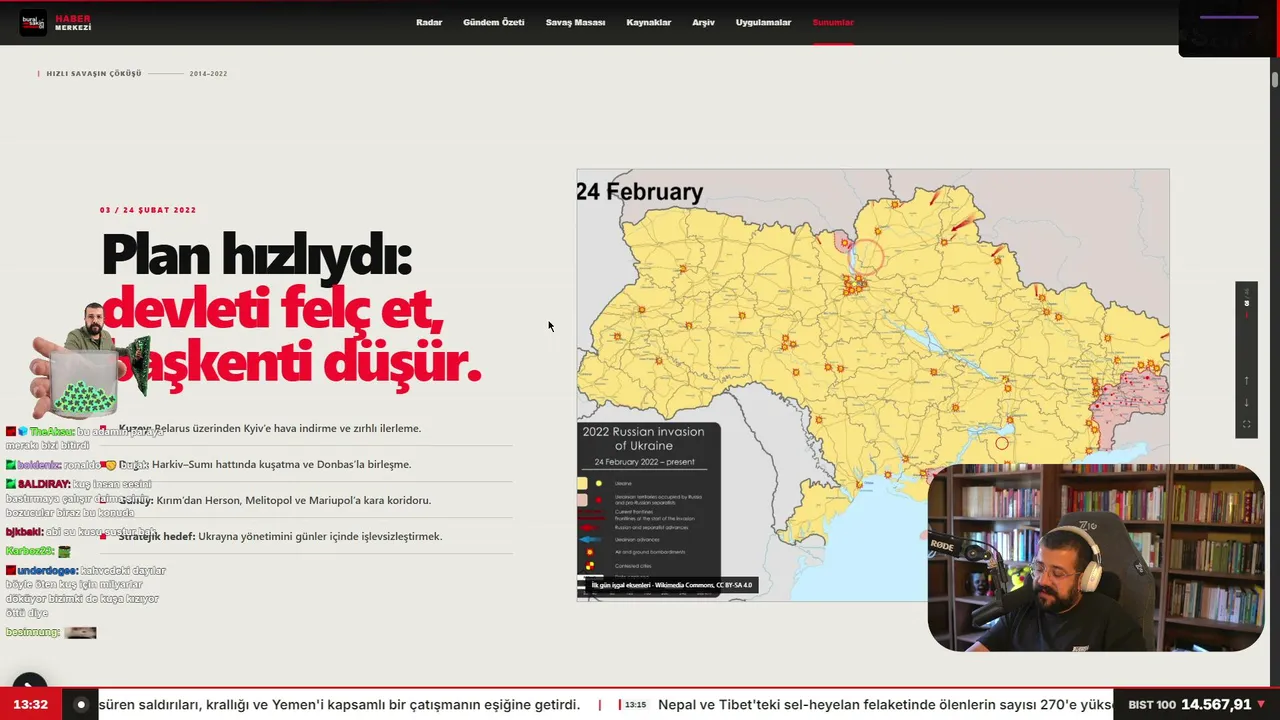Viewport: 1280px width, 720px height.
Task: Click the webcam overlay of the streamer
Action: coord(1096,558)
